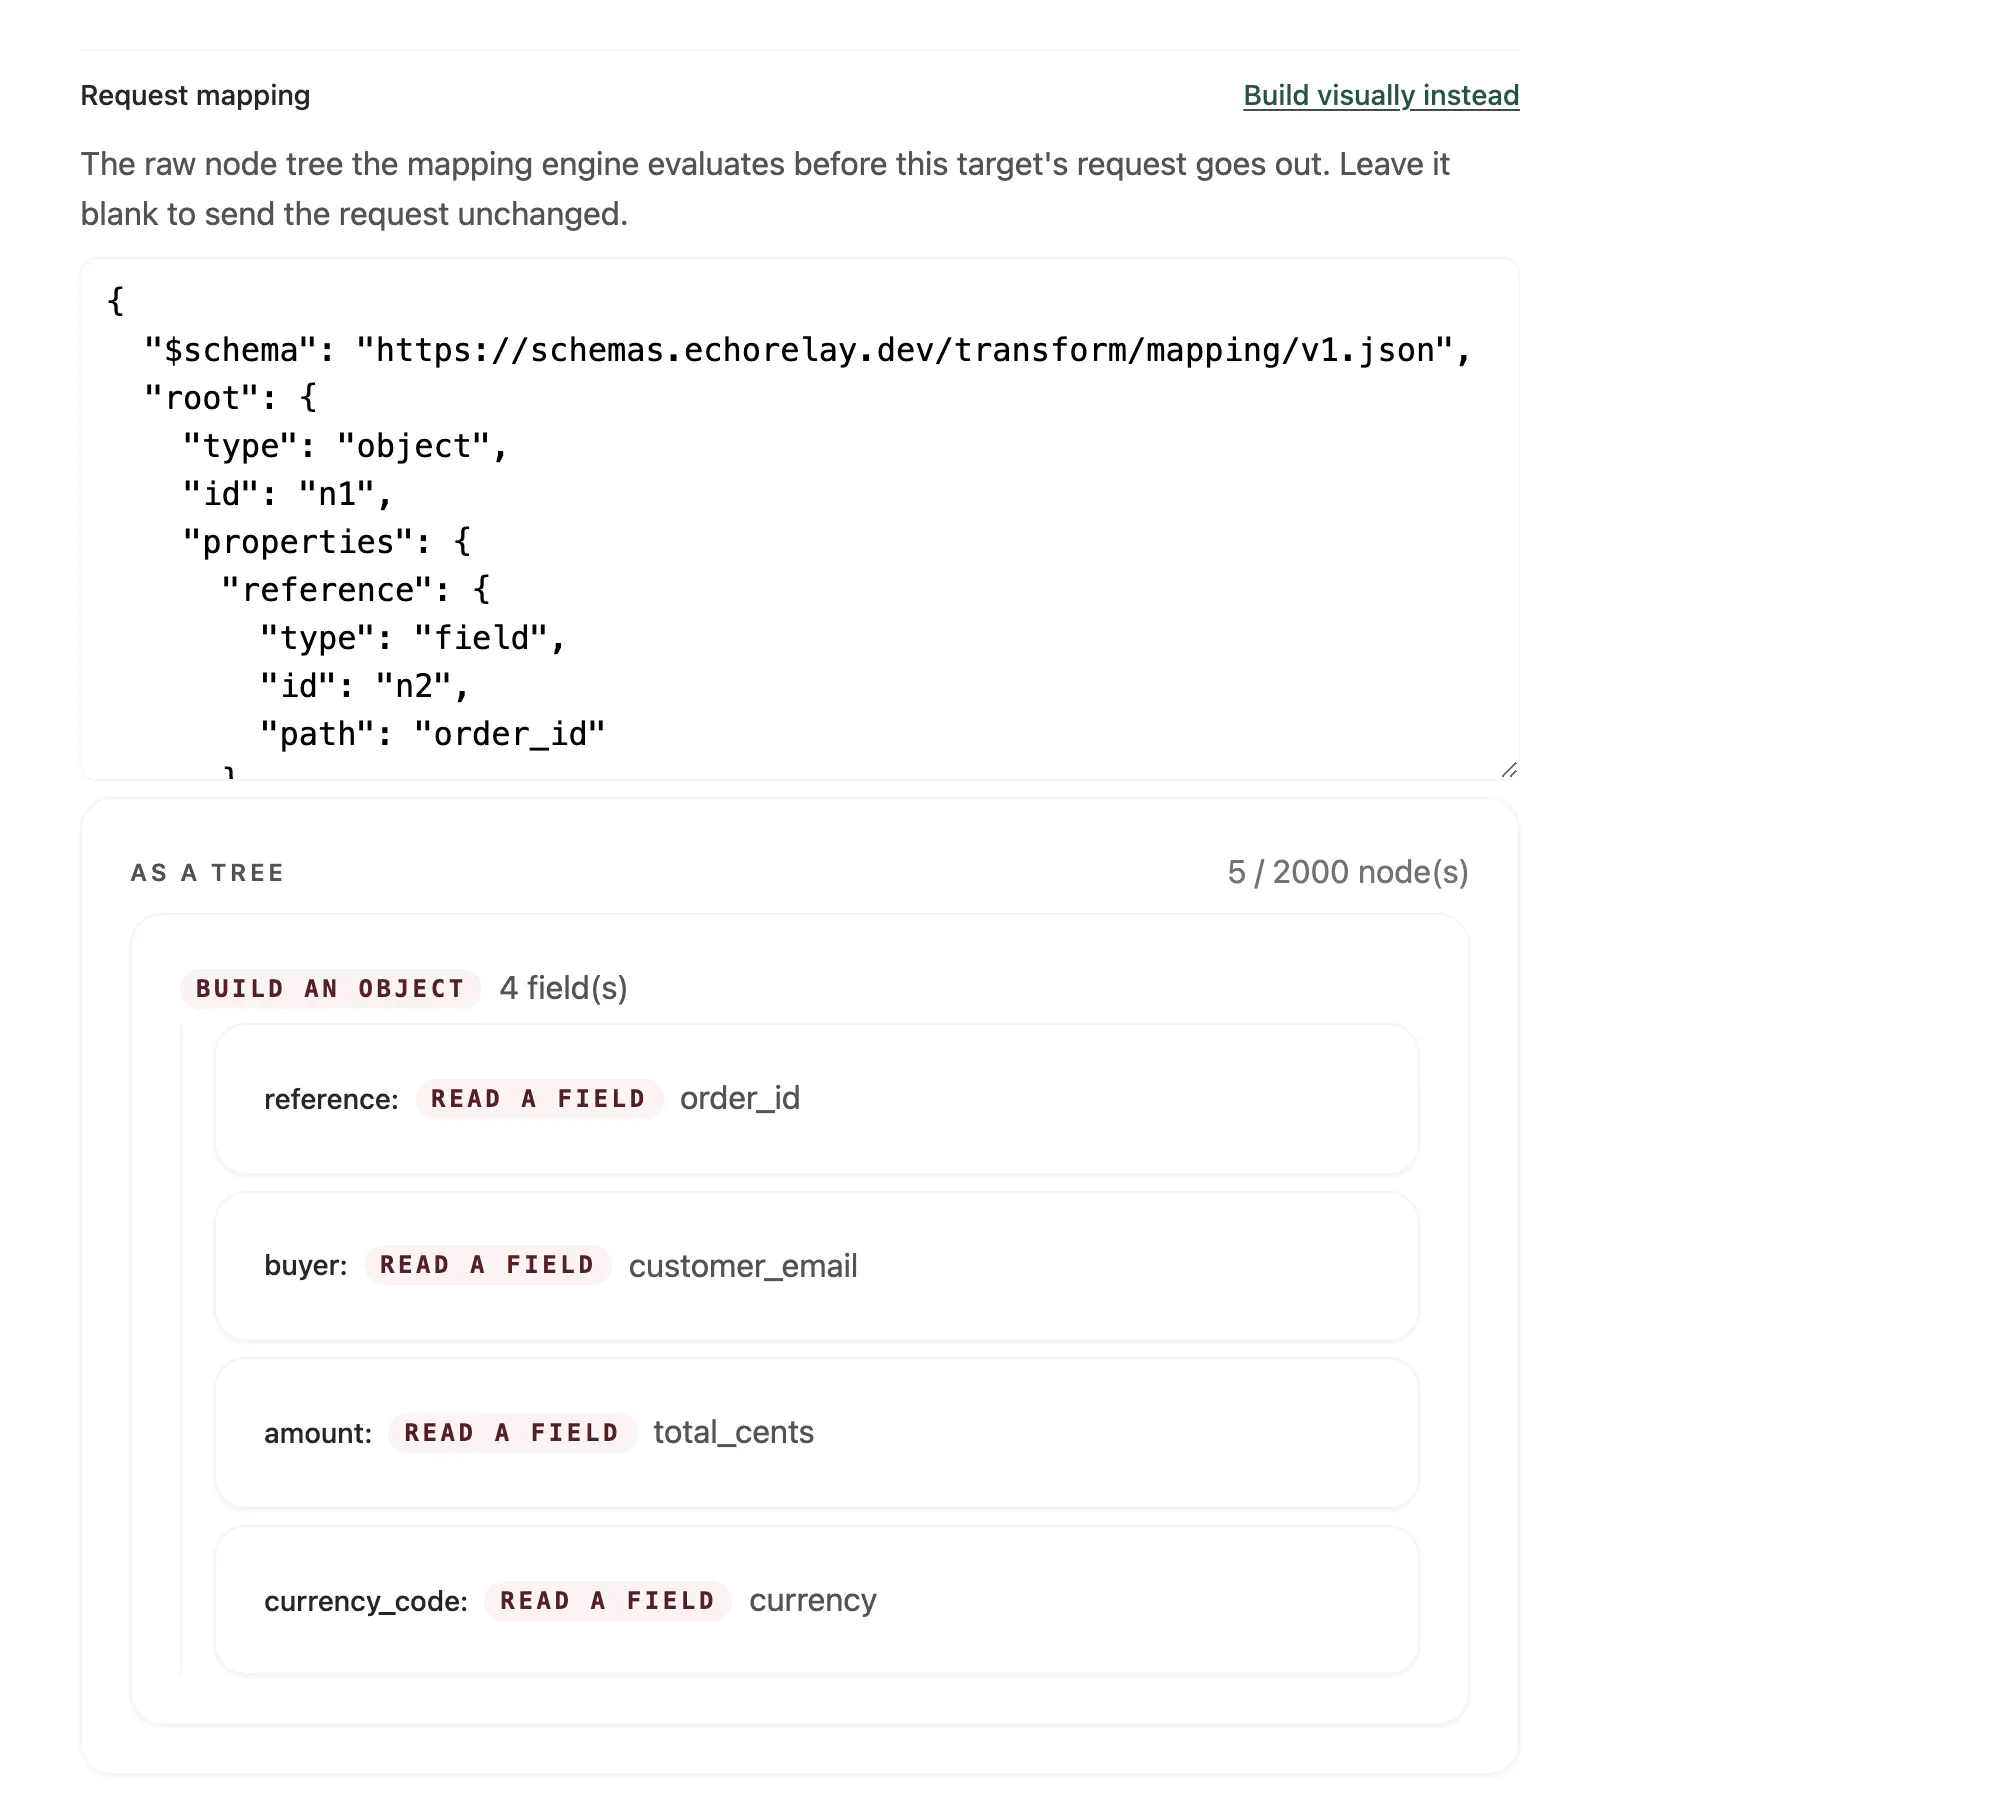Click the 'Request mapping' label
Screen dimensions: 1992x1800
(195, 96)
